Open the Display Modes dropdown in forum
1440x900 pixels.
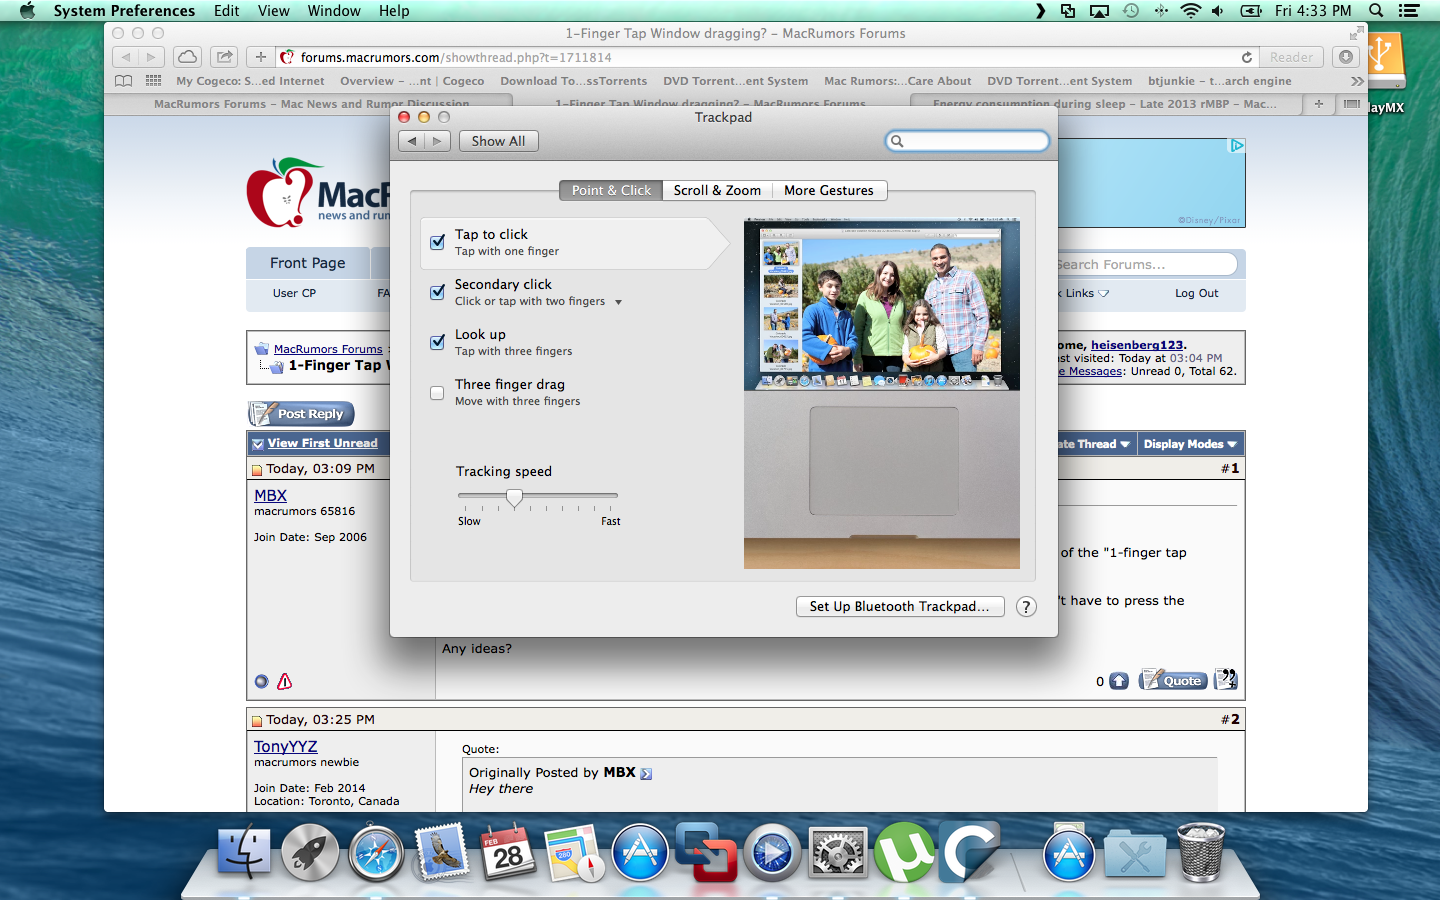(1190, 444)
